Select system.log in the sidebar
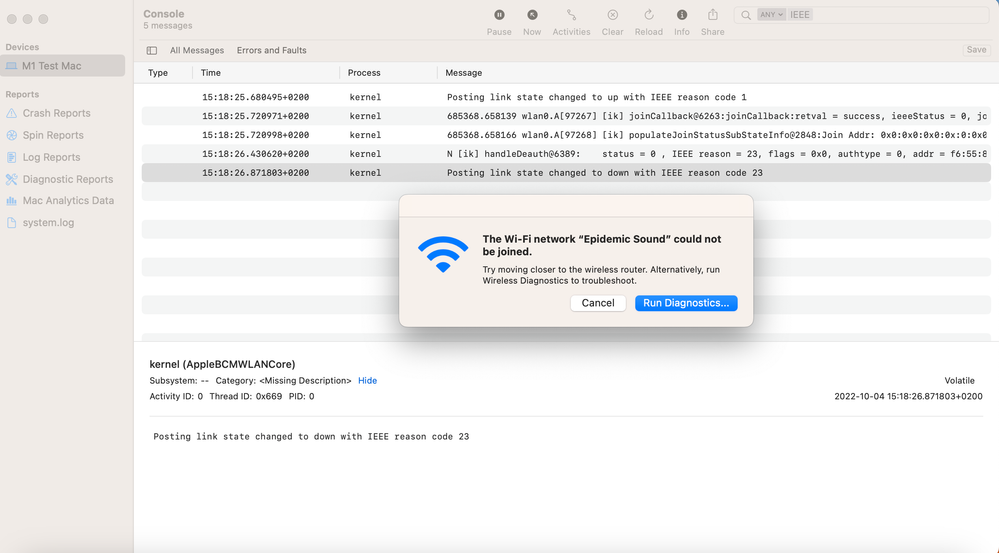The height and width of the screenshot is (553, 999). click(x=48, y=223)
